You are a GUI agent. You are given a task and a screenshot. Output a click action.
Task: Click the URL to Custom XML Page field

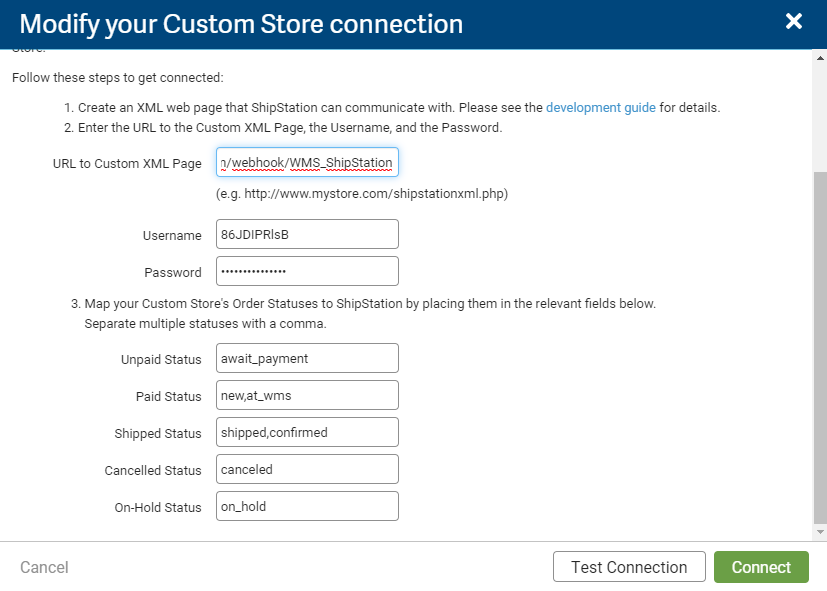307,162
